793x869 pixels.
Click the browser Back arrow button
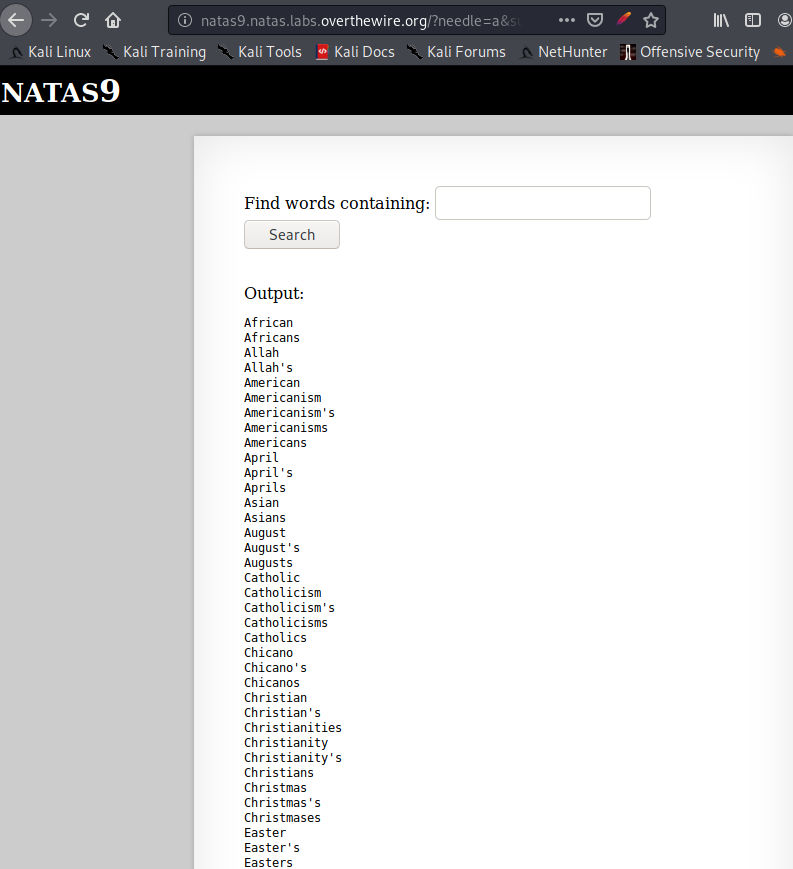click(17, 20)
